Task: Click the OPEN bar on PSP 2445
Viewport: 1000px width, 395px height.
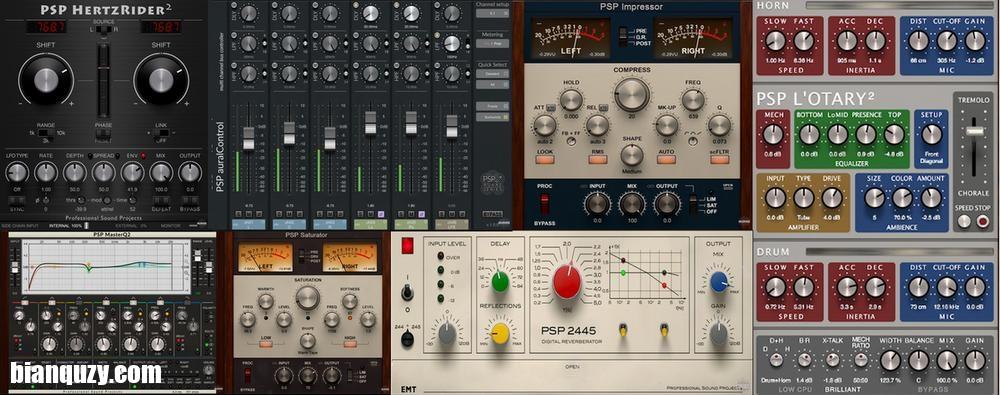Action: (x=571, y=367)
